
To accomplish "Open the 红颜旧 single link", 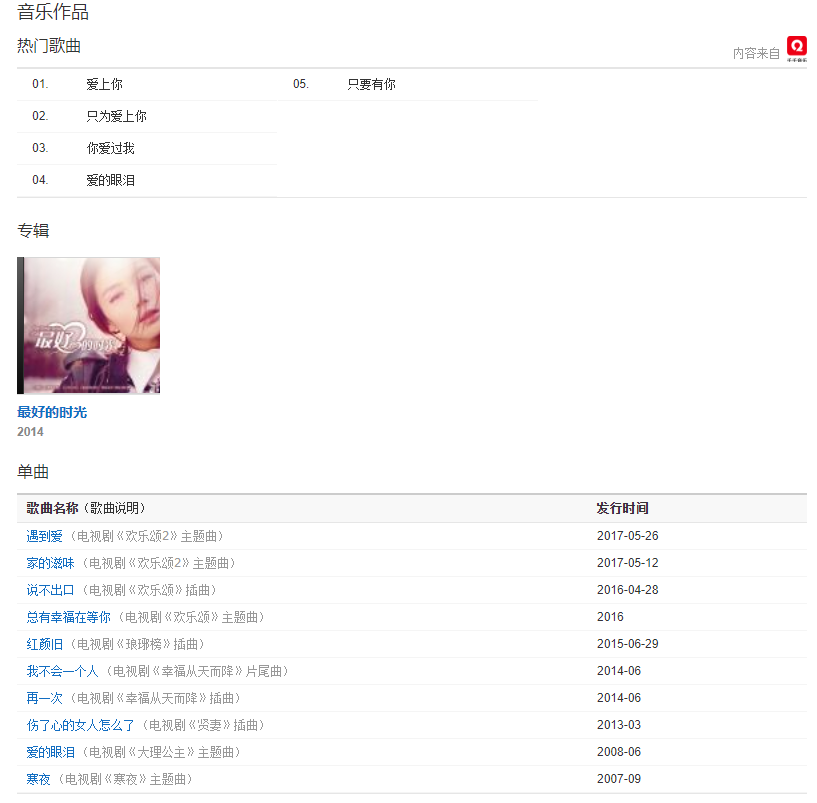I will [x=44, y=644].
